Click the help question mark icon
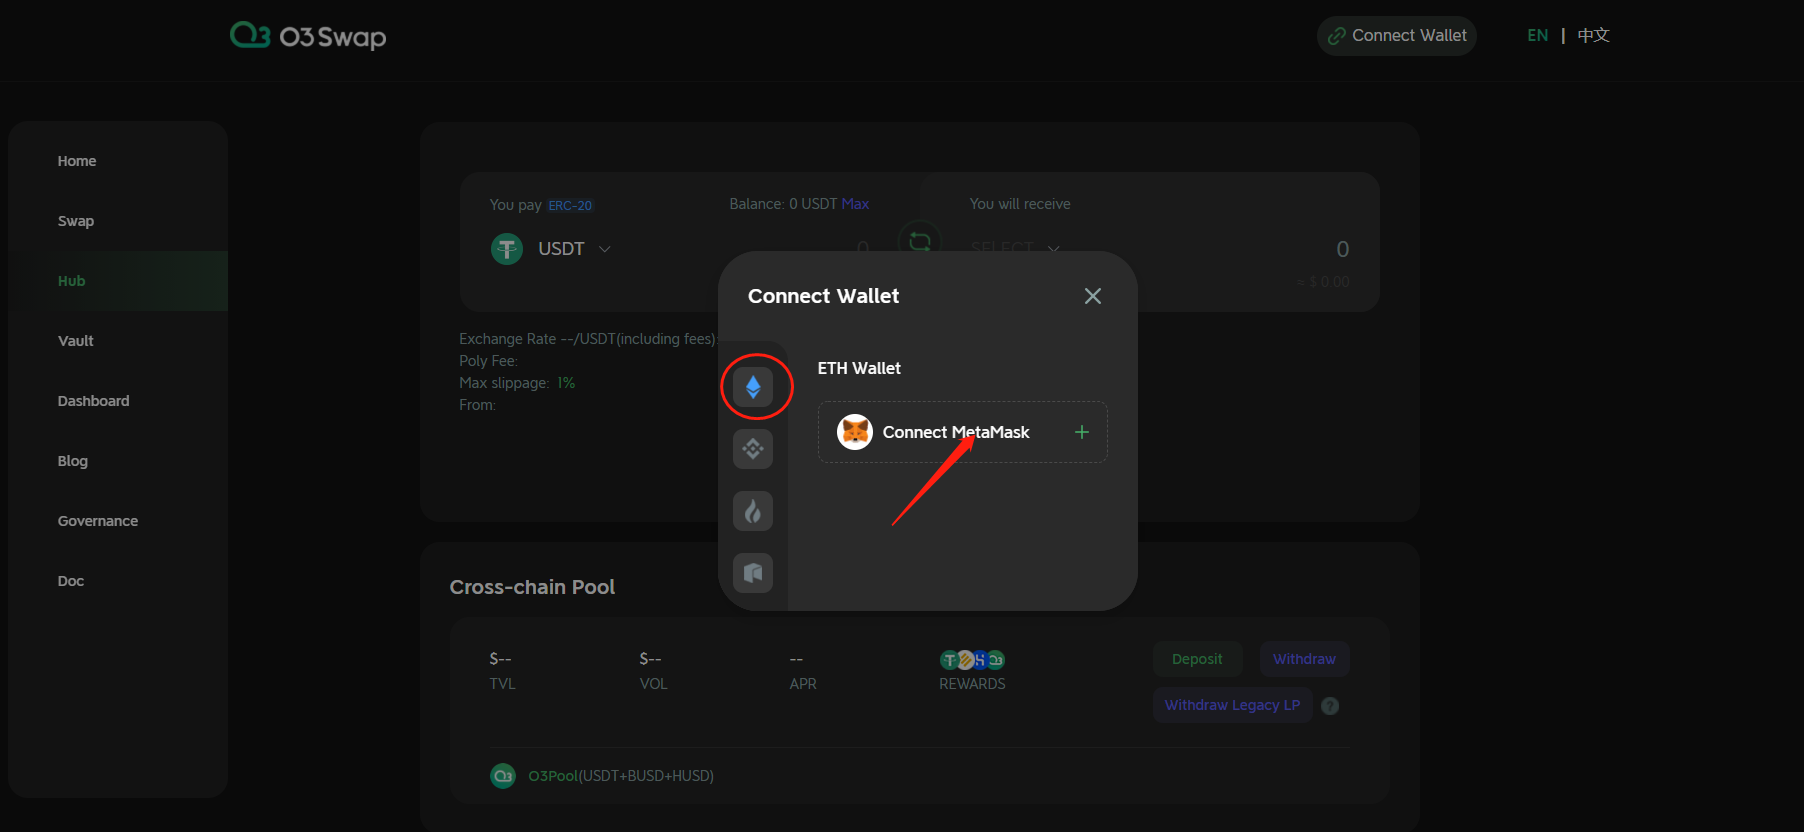This screenshot has width=1804, height=832. [x=1330, y=706]
